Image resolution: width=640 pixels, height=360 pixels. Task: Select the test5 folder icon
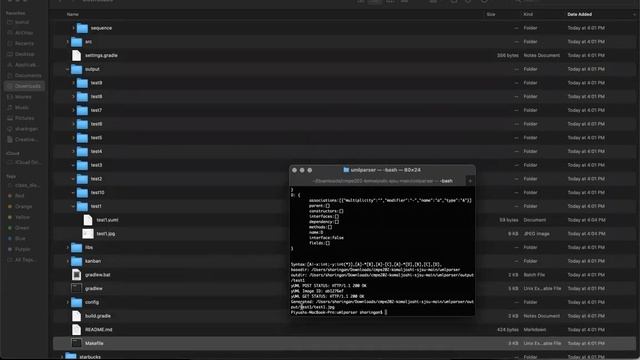82,138
